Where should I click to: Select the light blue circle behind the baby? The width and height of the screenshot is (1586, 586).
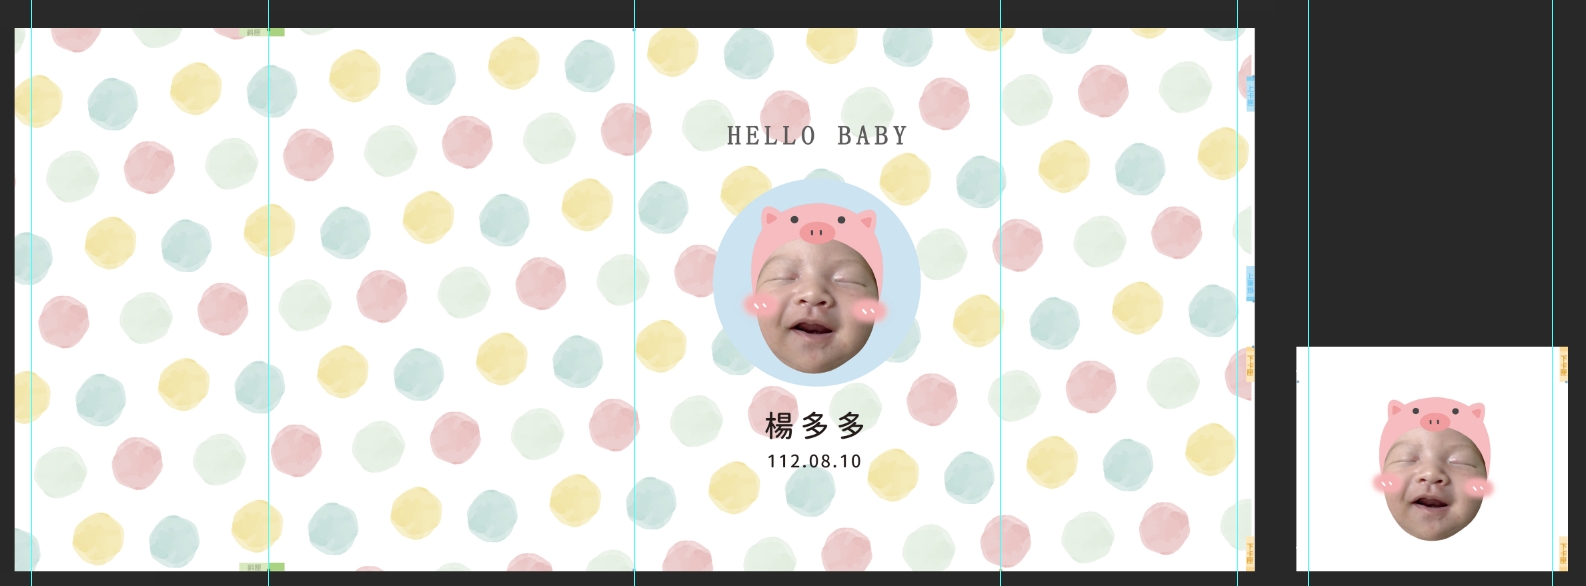pos(817,283)
